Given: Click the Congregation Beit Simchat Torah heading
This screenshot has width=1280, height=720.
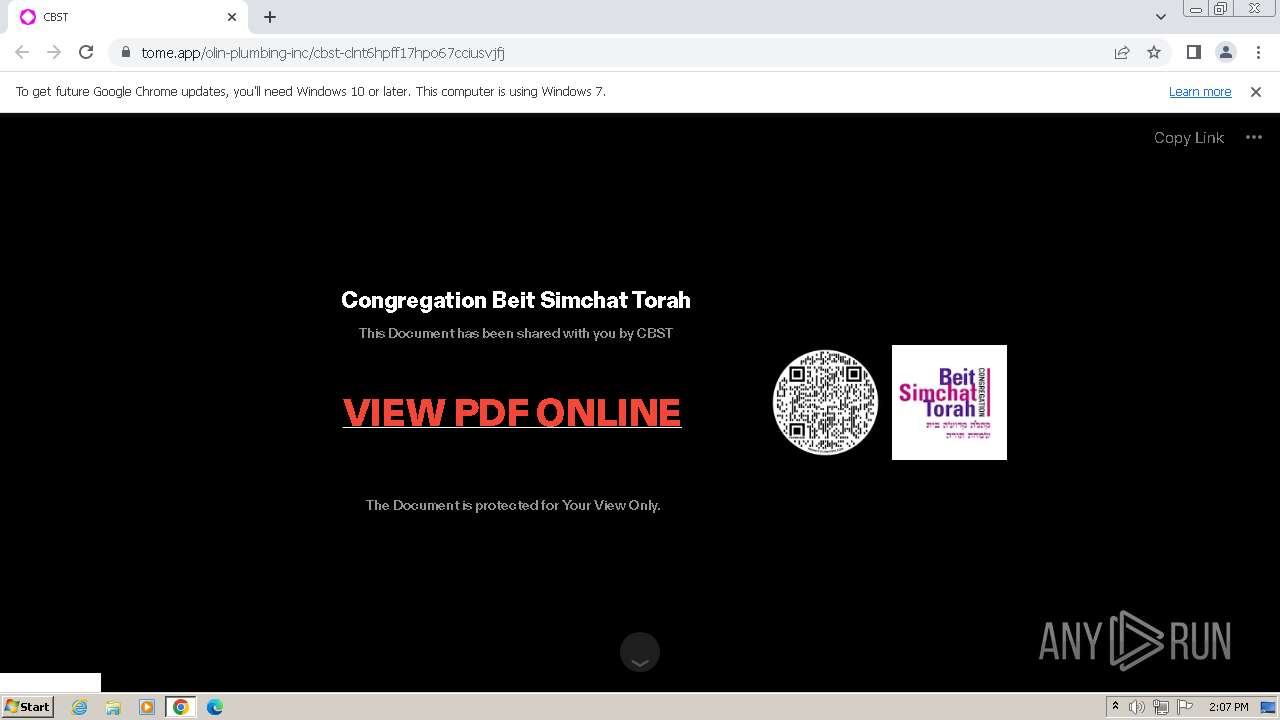Looking at the screenshot, I should point(516,300).
